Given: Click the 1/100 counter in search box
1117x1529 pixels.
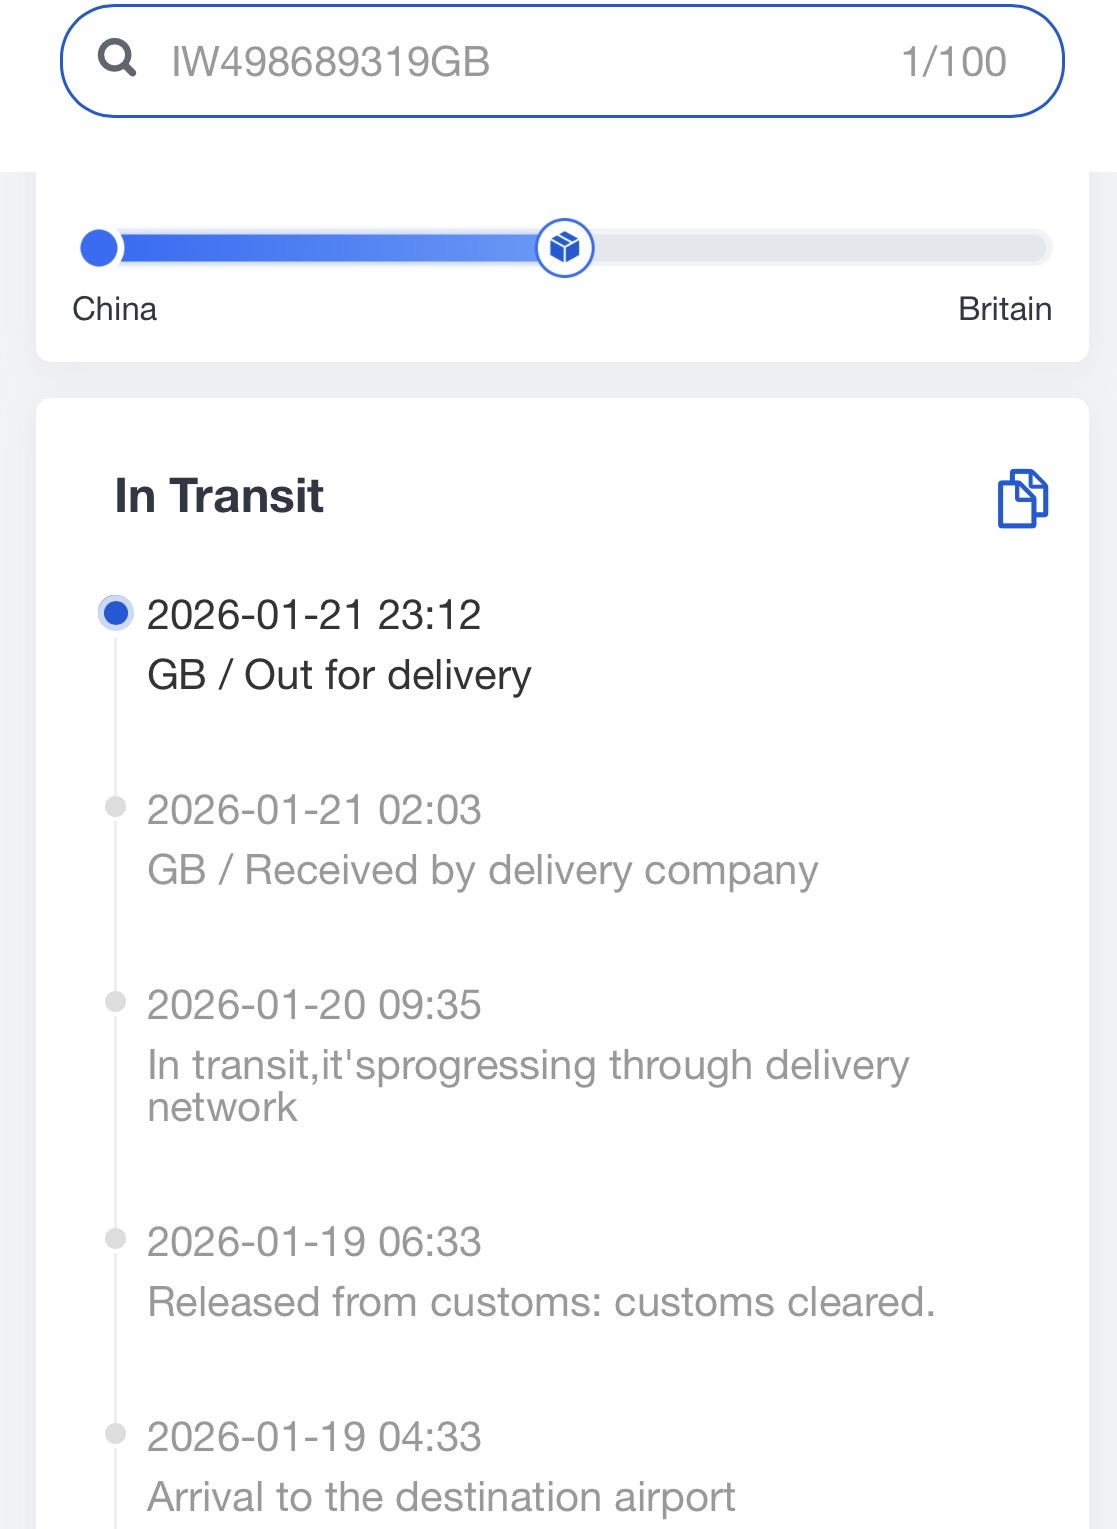Looking at the screenshot, I should 953,62.
